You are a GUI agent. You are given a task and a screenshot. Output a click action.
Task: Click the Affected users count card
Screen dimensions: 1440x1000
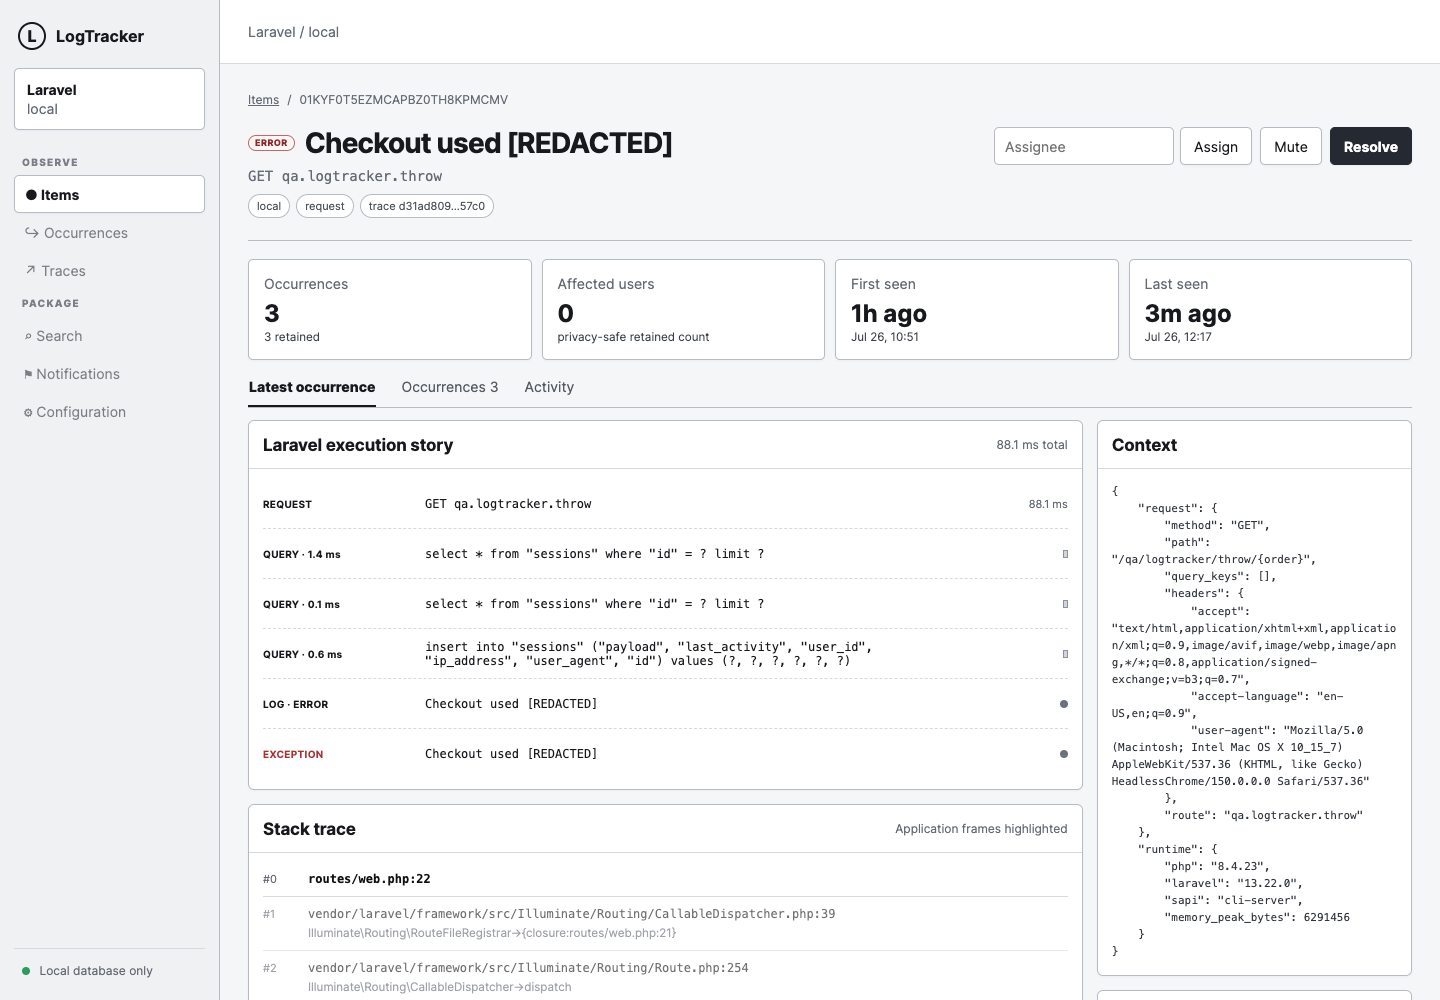coord(683,310)
